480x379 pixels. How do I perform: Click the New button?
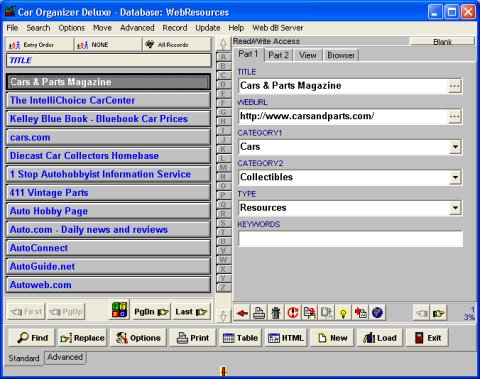pyautogui.click(x=332, y=338)
